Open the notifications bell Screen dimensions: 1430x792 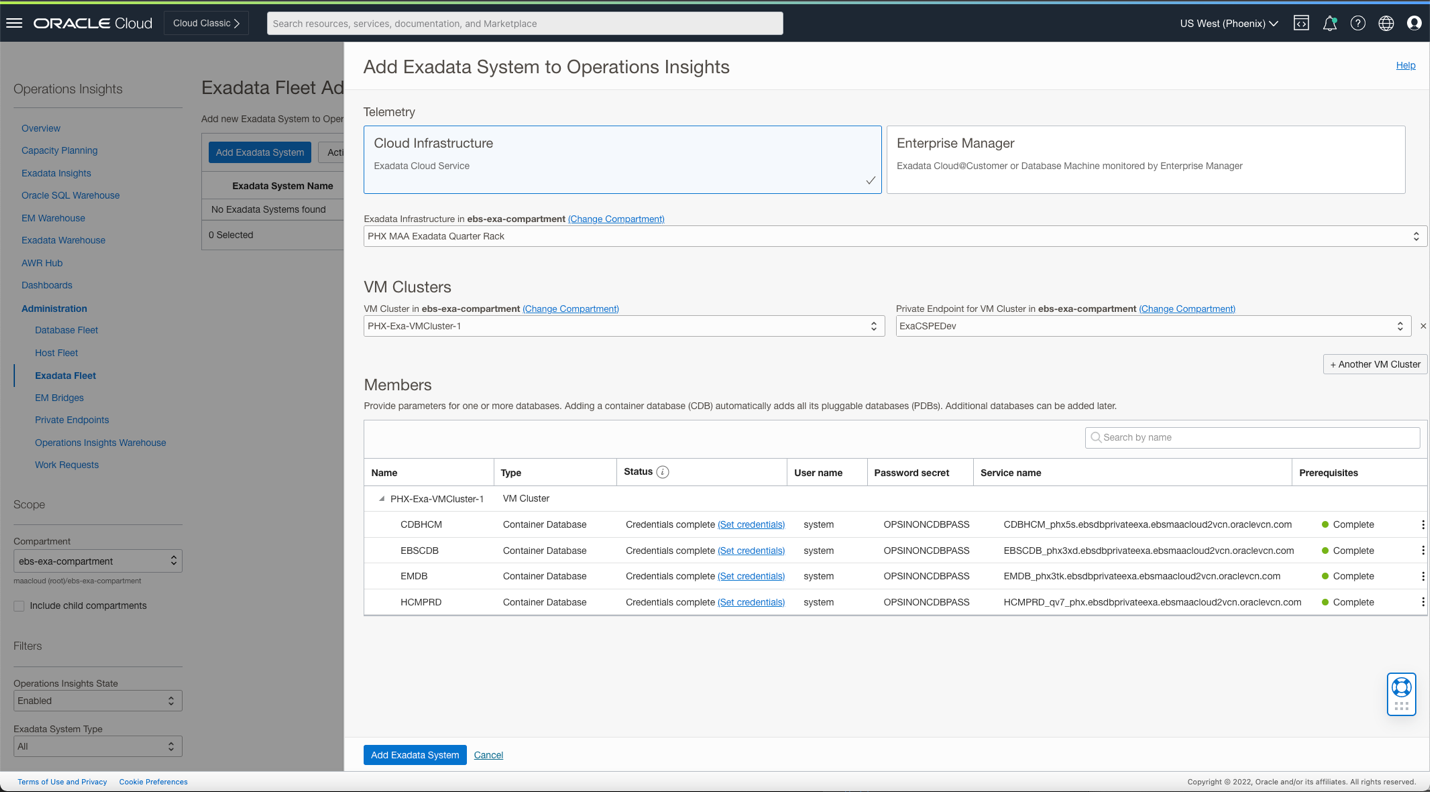(x=1329, y=23)
